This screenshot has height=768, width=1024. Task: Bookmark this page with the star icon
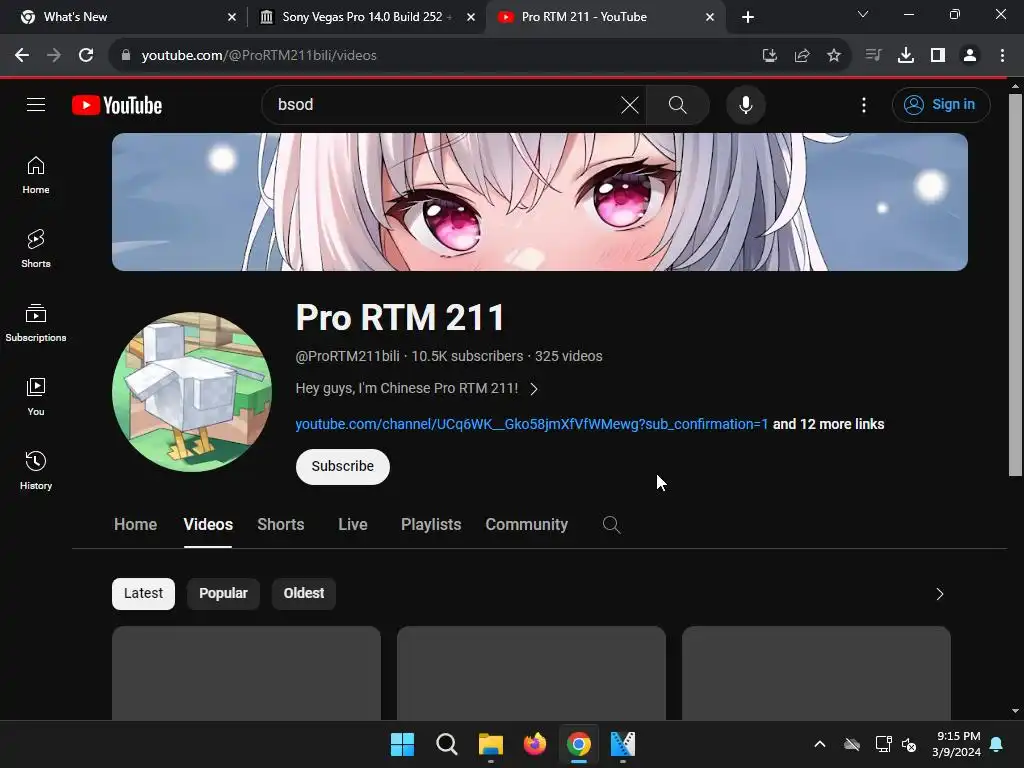coord(833,56)
